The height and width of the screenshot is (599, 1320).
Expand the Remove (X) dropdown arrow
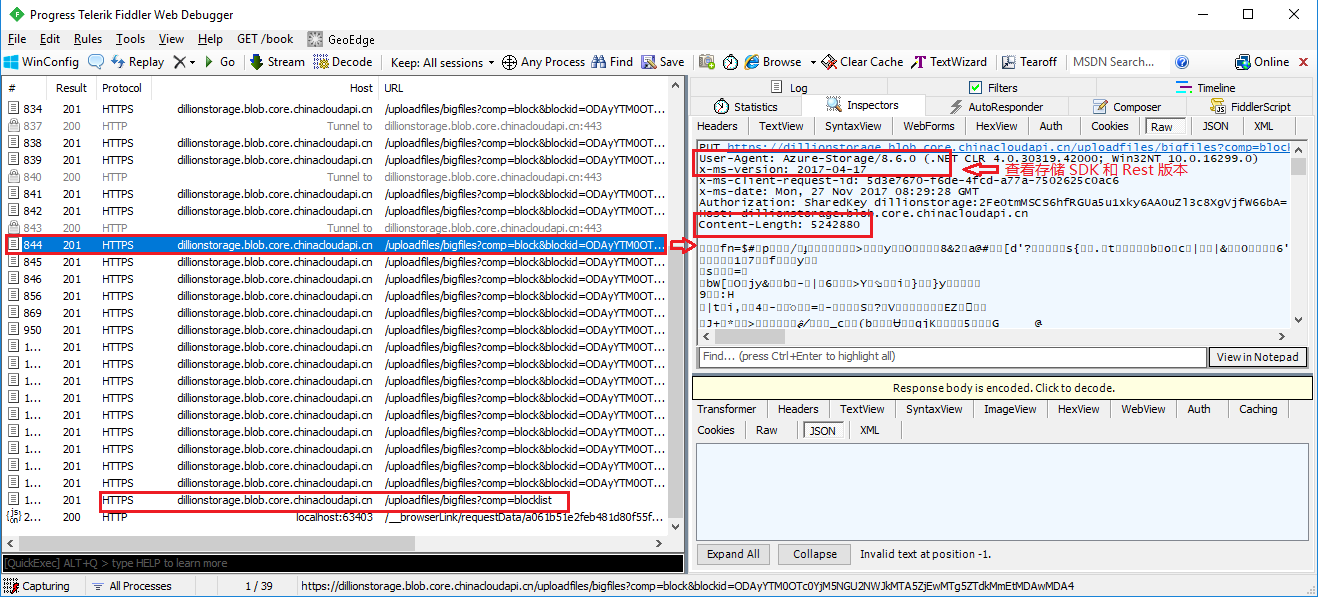coord(192,62)
